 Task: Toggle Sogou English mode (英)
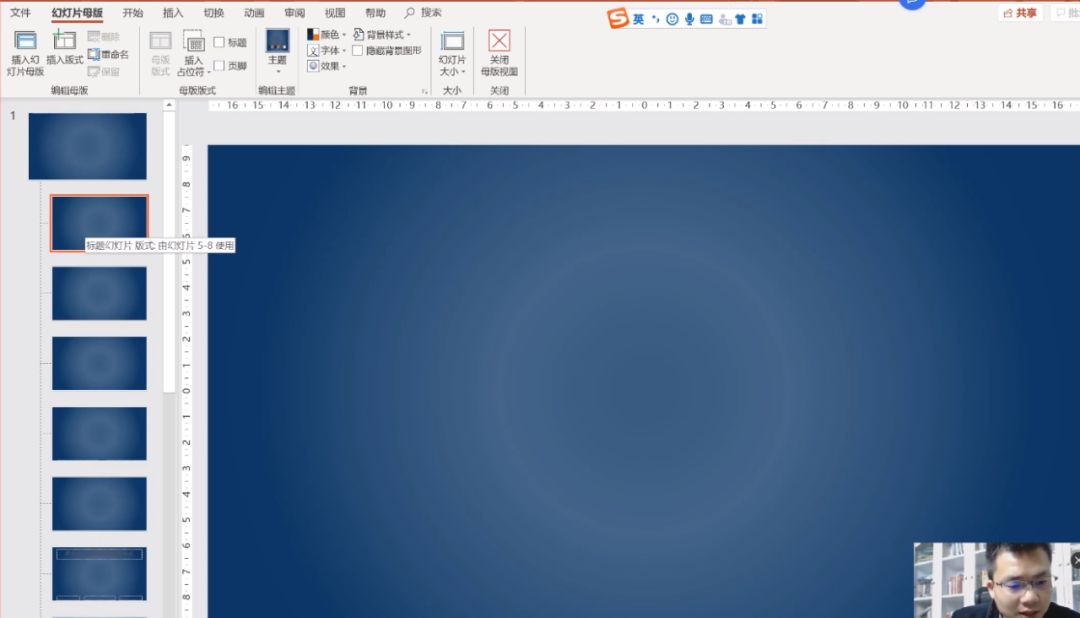point(638,19)
